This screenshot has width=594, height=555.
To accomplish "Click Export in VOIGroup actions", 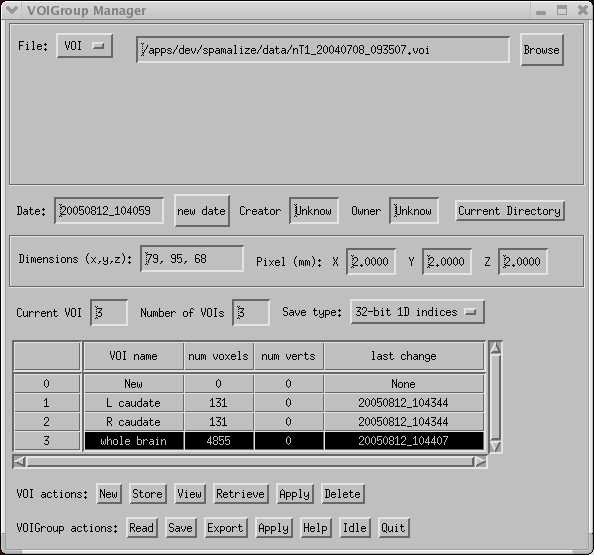I will [225, 528].
